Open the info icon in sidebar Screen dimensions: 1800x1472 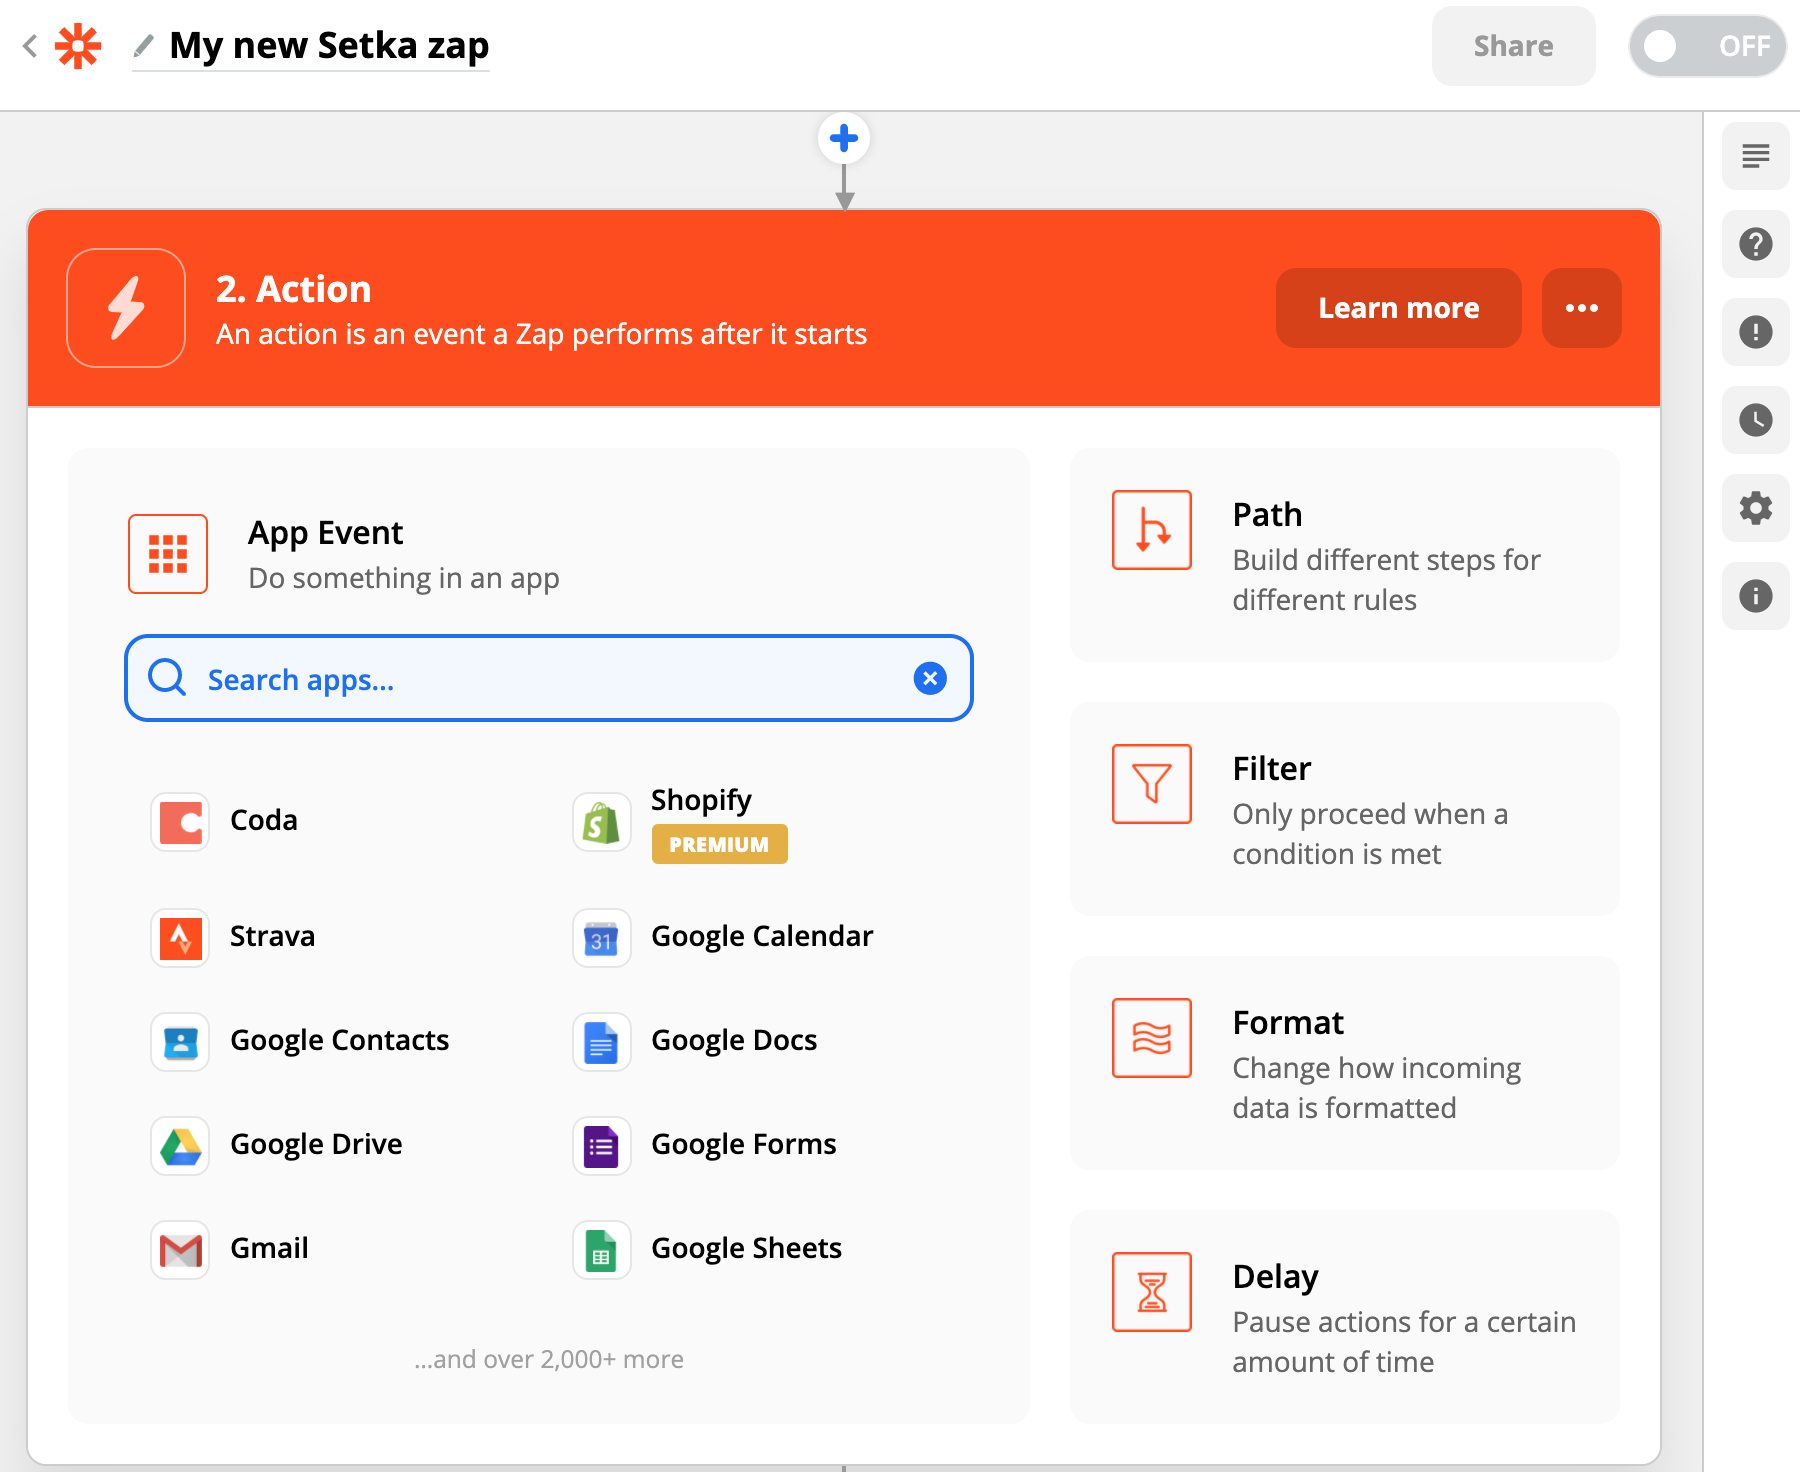pyautogui.click(x=1755, y=596)
